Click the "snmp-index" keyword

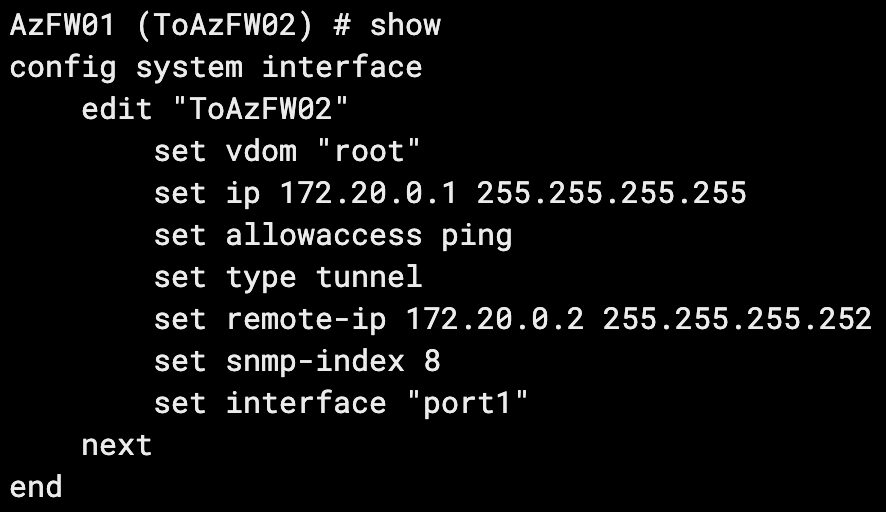pyautogui.click(x=315, y=361)
